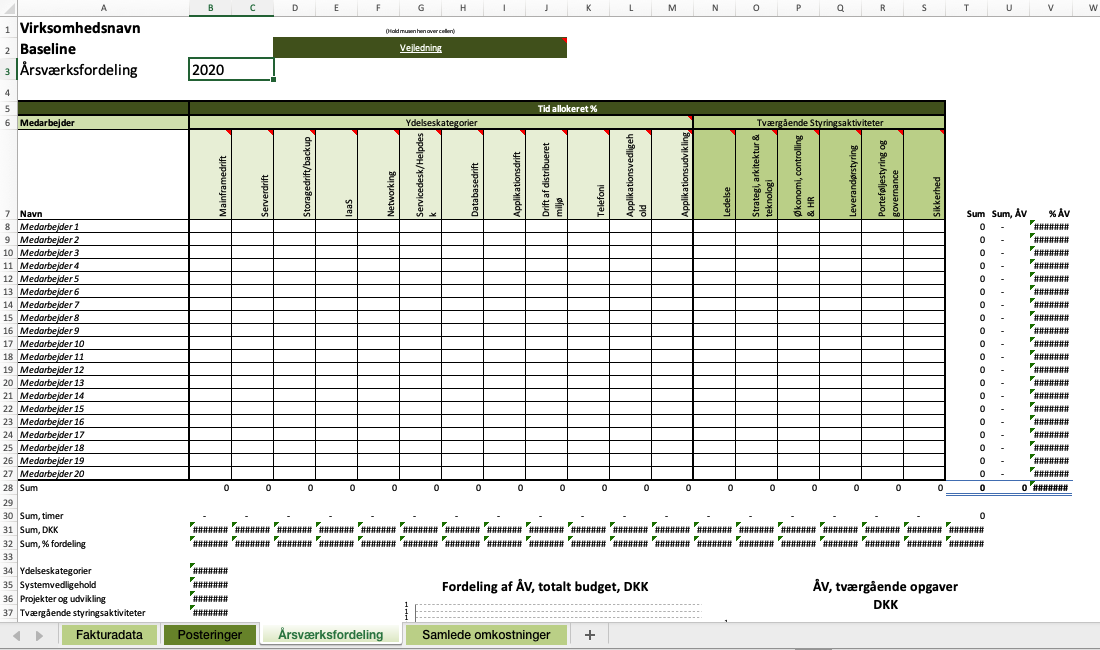Click the previous sheet navigation arrow
This screenshot has height=650, width=1100.
[16, 635]
